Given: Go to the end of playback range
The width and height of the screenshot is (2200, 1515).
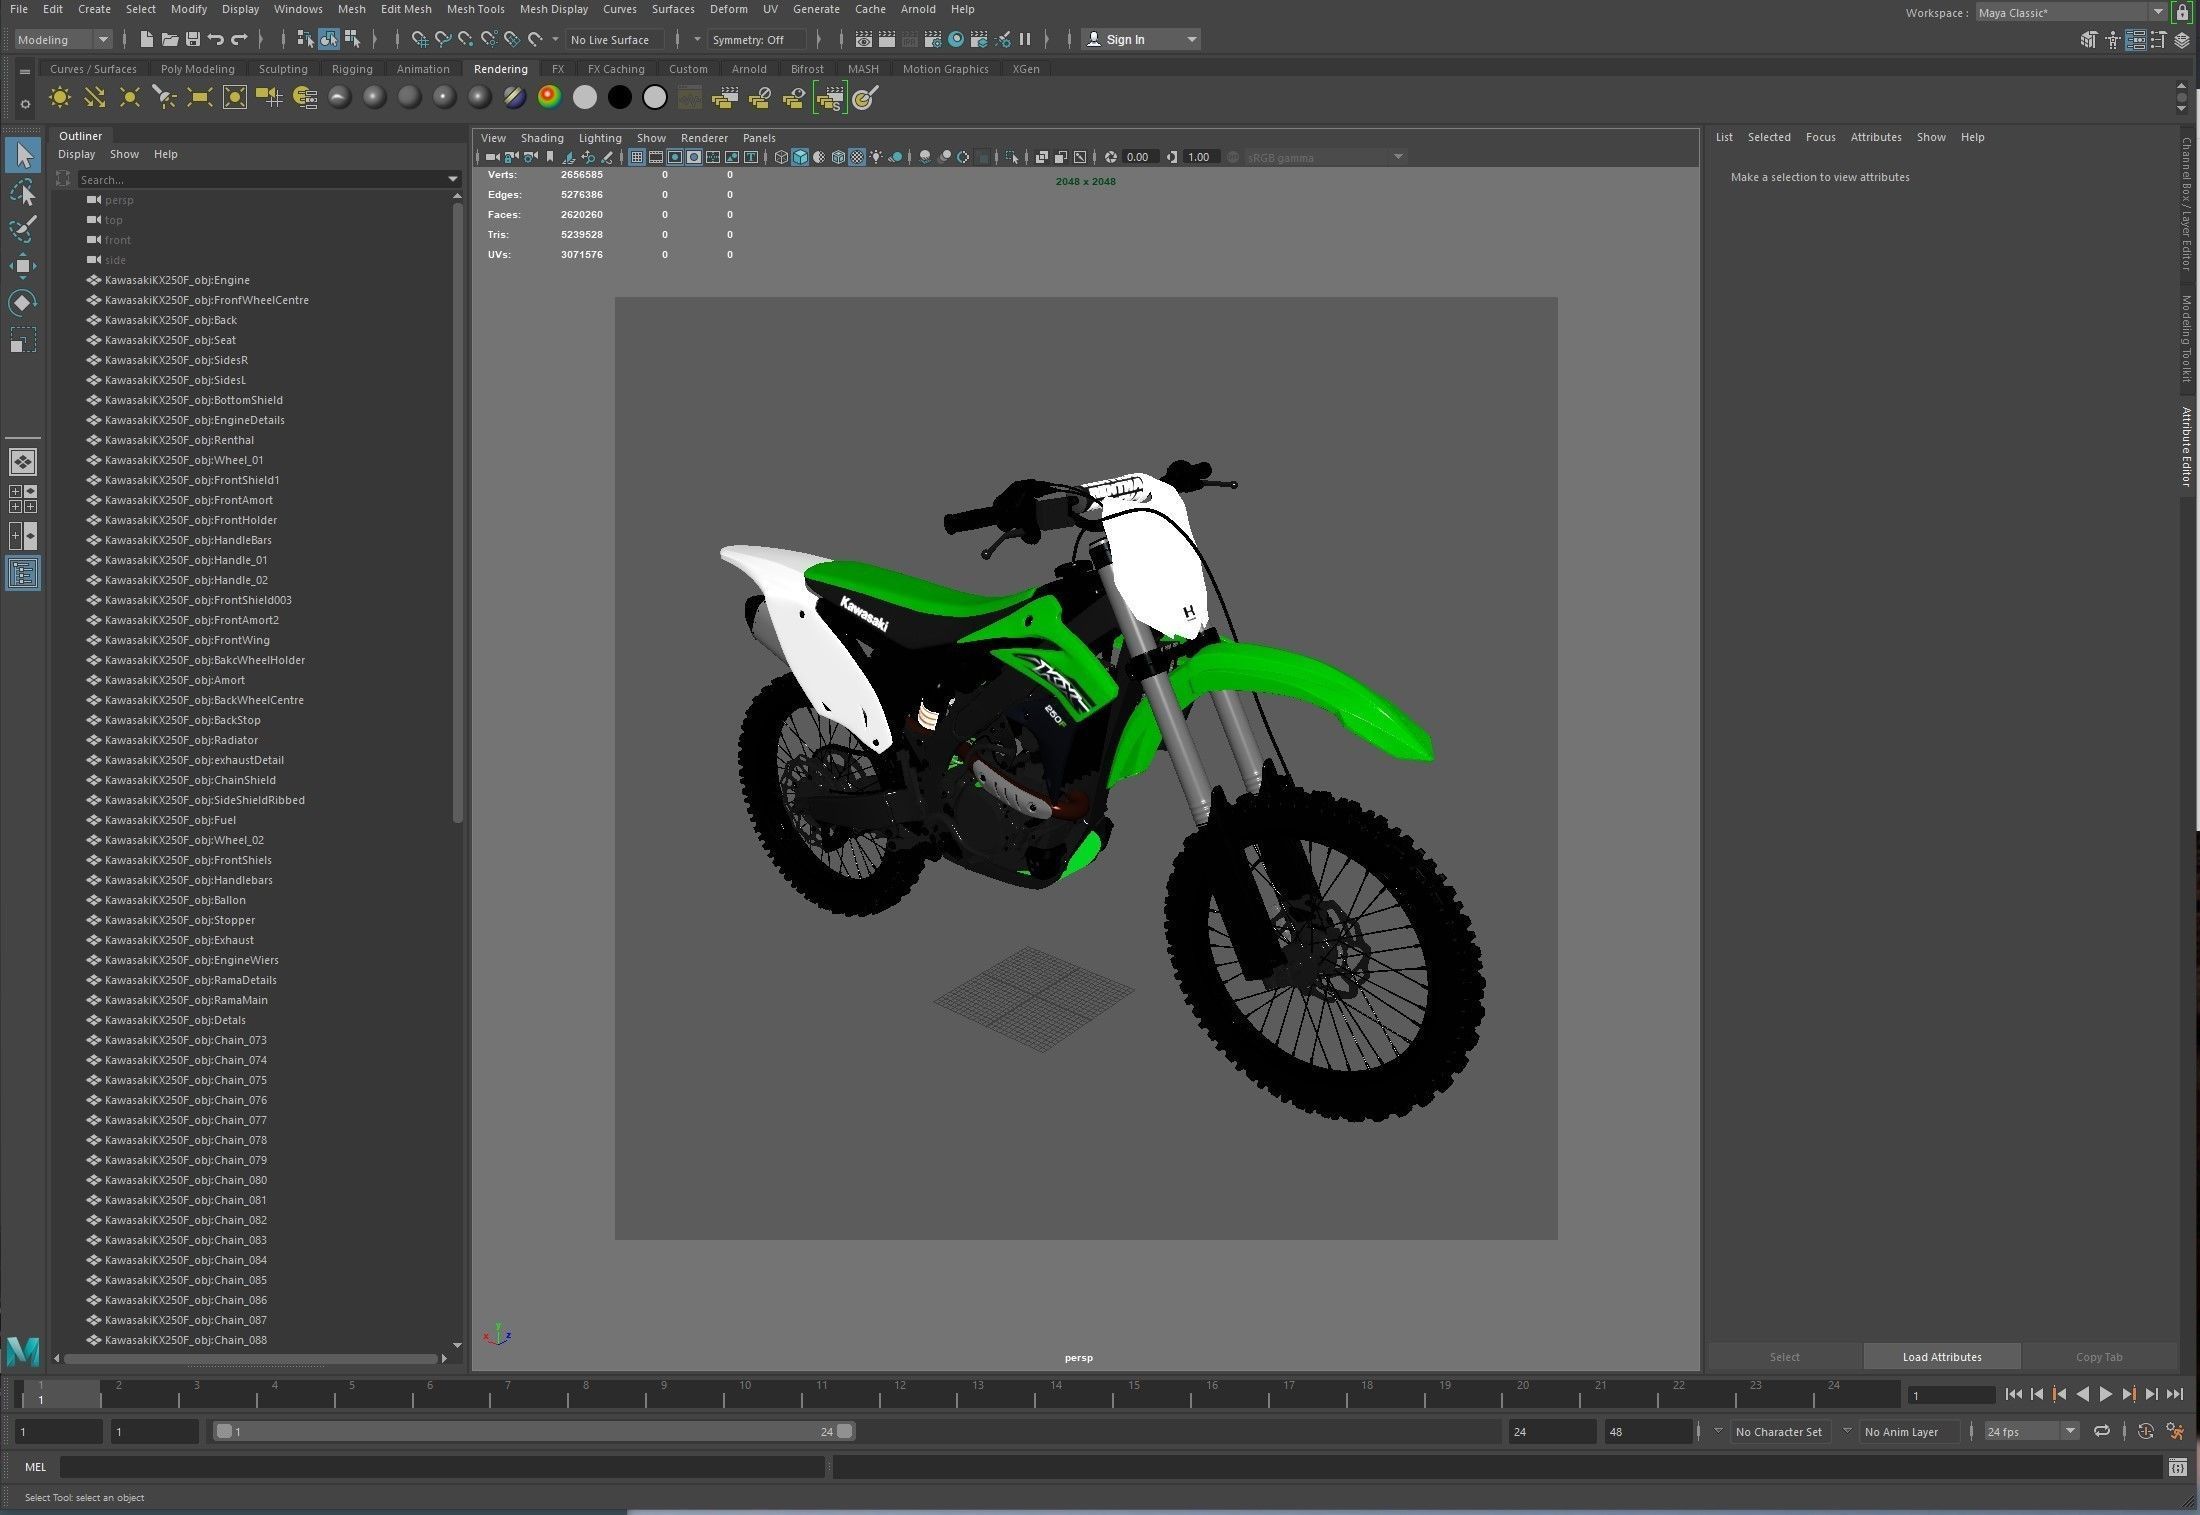Looking at the screenshot, I should pos(2175,1394).
